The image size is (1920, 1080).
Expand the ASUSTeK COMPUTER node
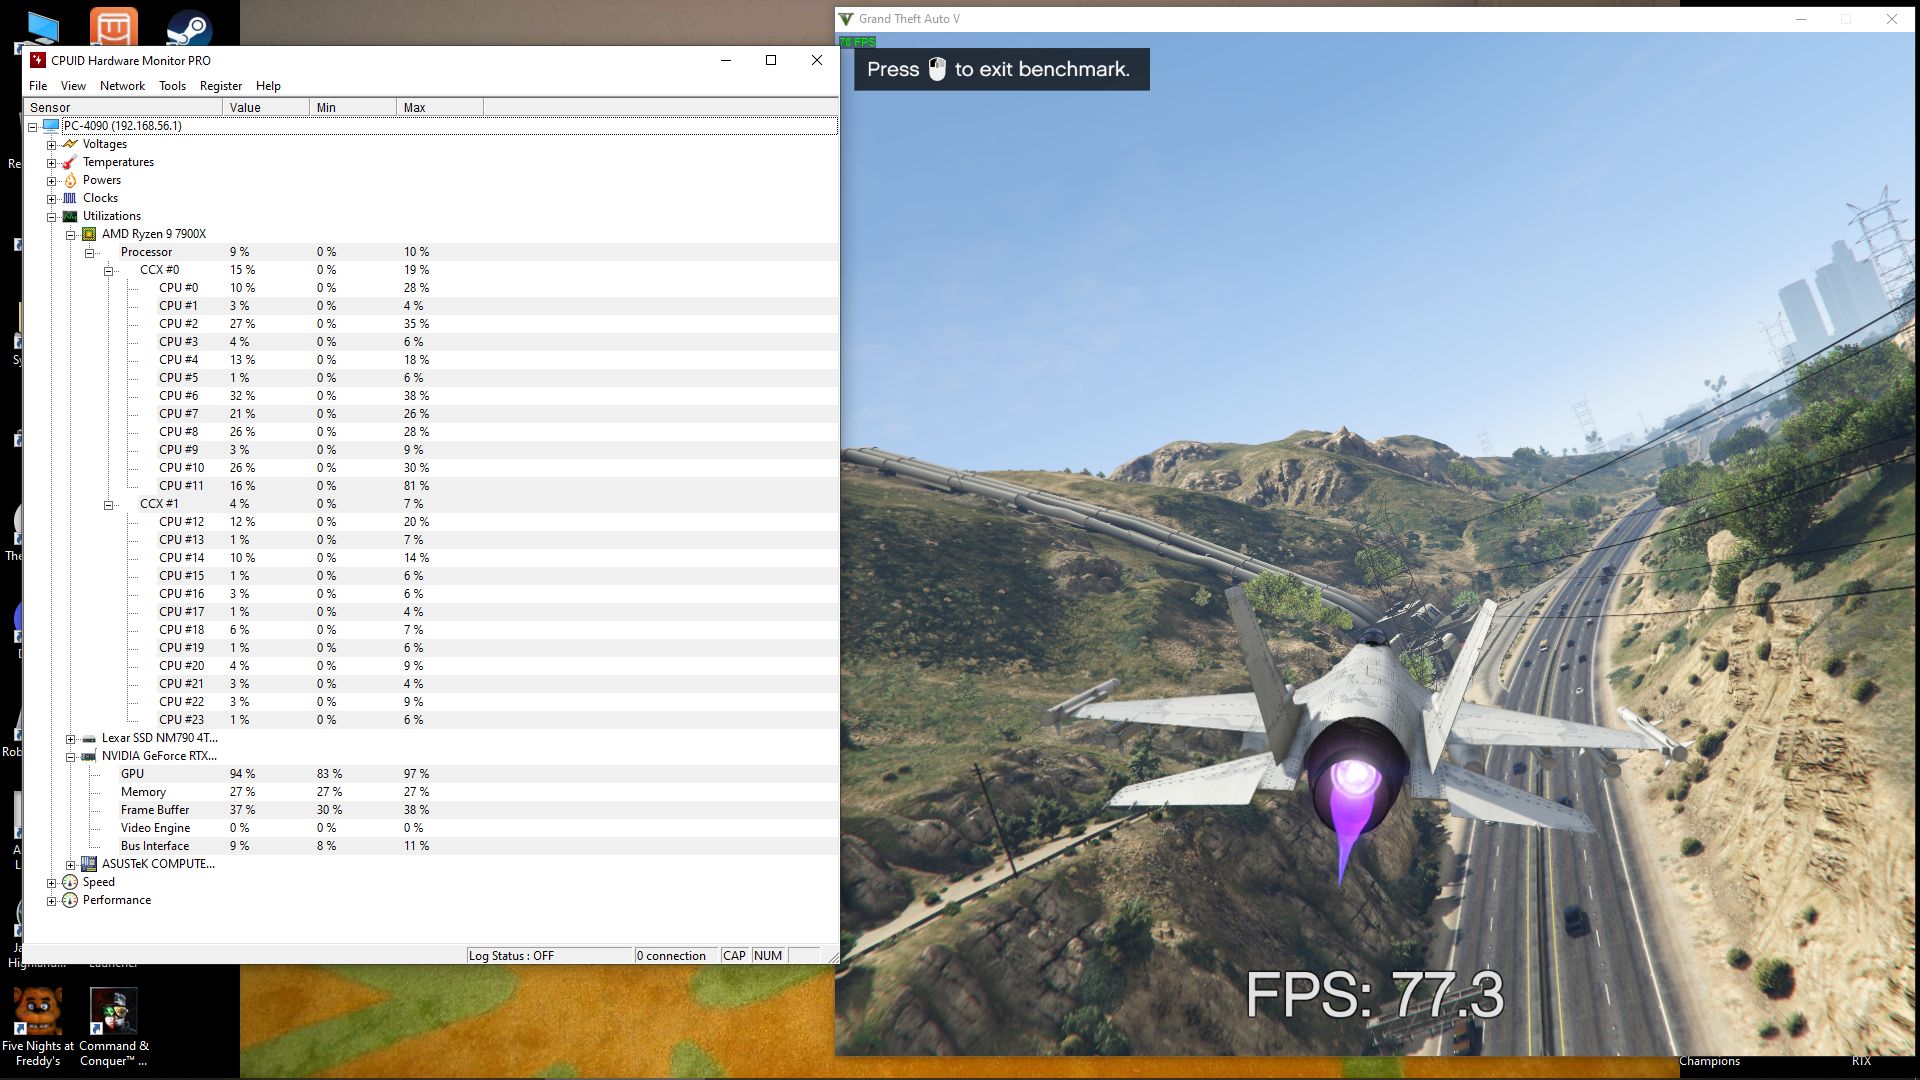coord(71,865)
